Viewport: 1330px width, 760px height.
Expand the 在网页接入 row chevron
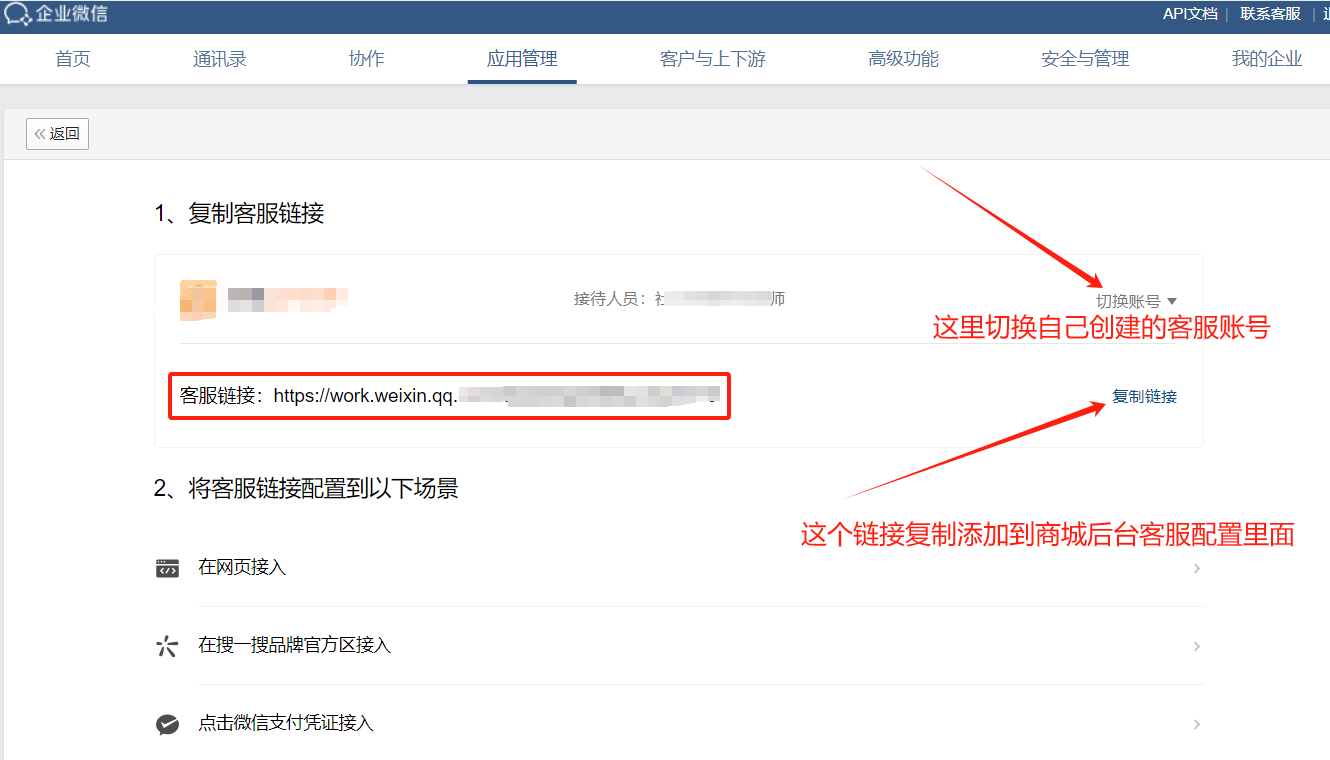coord(1196,568)
